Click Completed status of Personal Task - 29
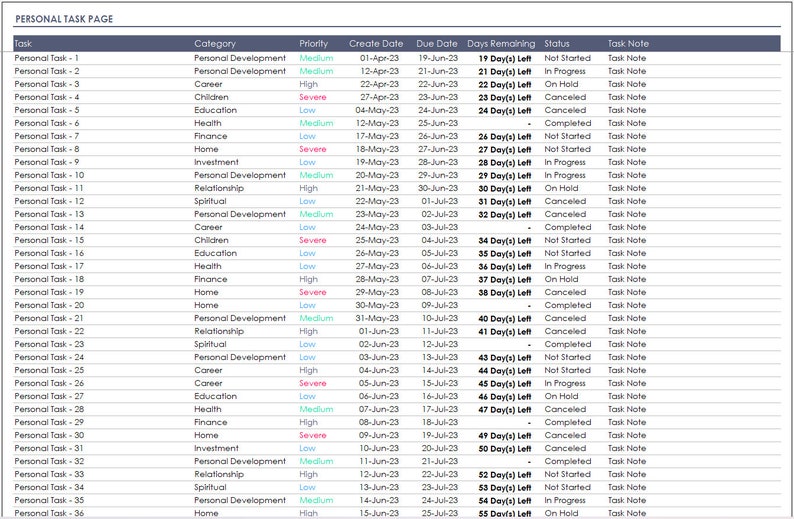The height and width of the screenshot is (519, 794). (568, 422)
